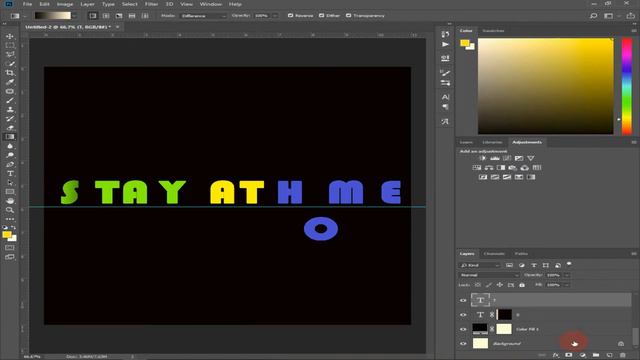Image resolution: width=640 pixels, height=360 pixels.
Task: Select the Zoom tool
Action: tap(10, 210)
